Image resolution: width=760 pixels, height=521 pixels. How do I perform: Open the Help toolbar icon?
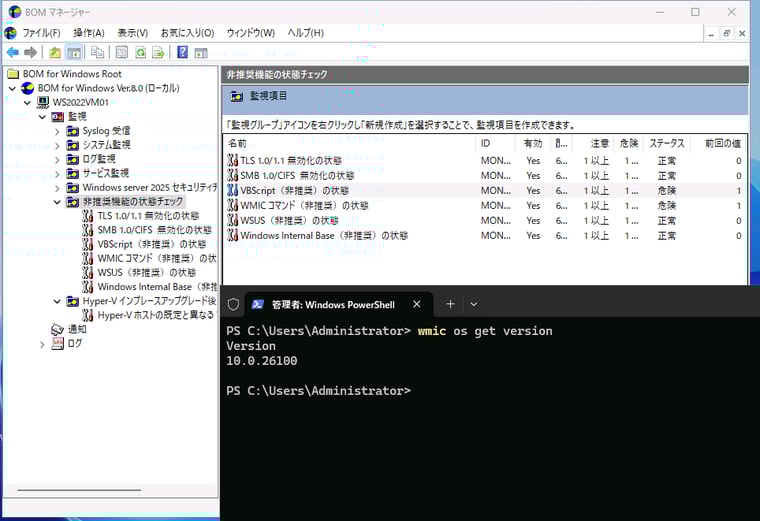[182, 52]
